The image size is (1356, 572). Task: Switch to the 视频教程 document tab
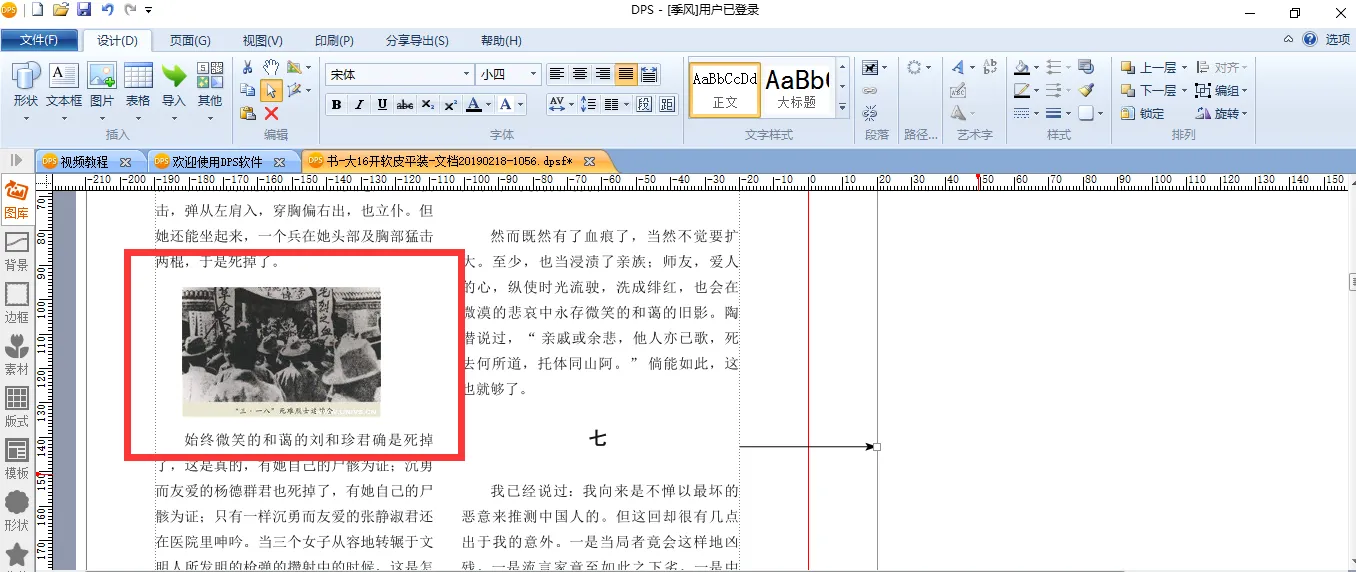point(84,161)
